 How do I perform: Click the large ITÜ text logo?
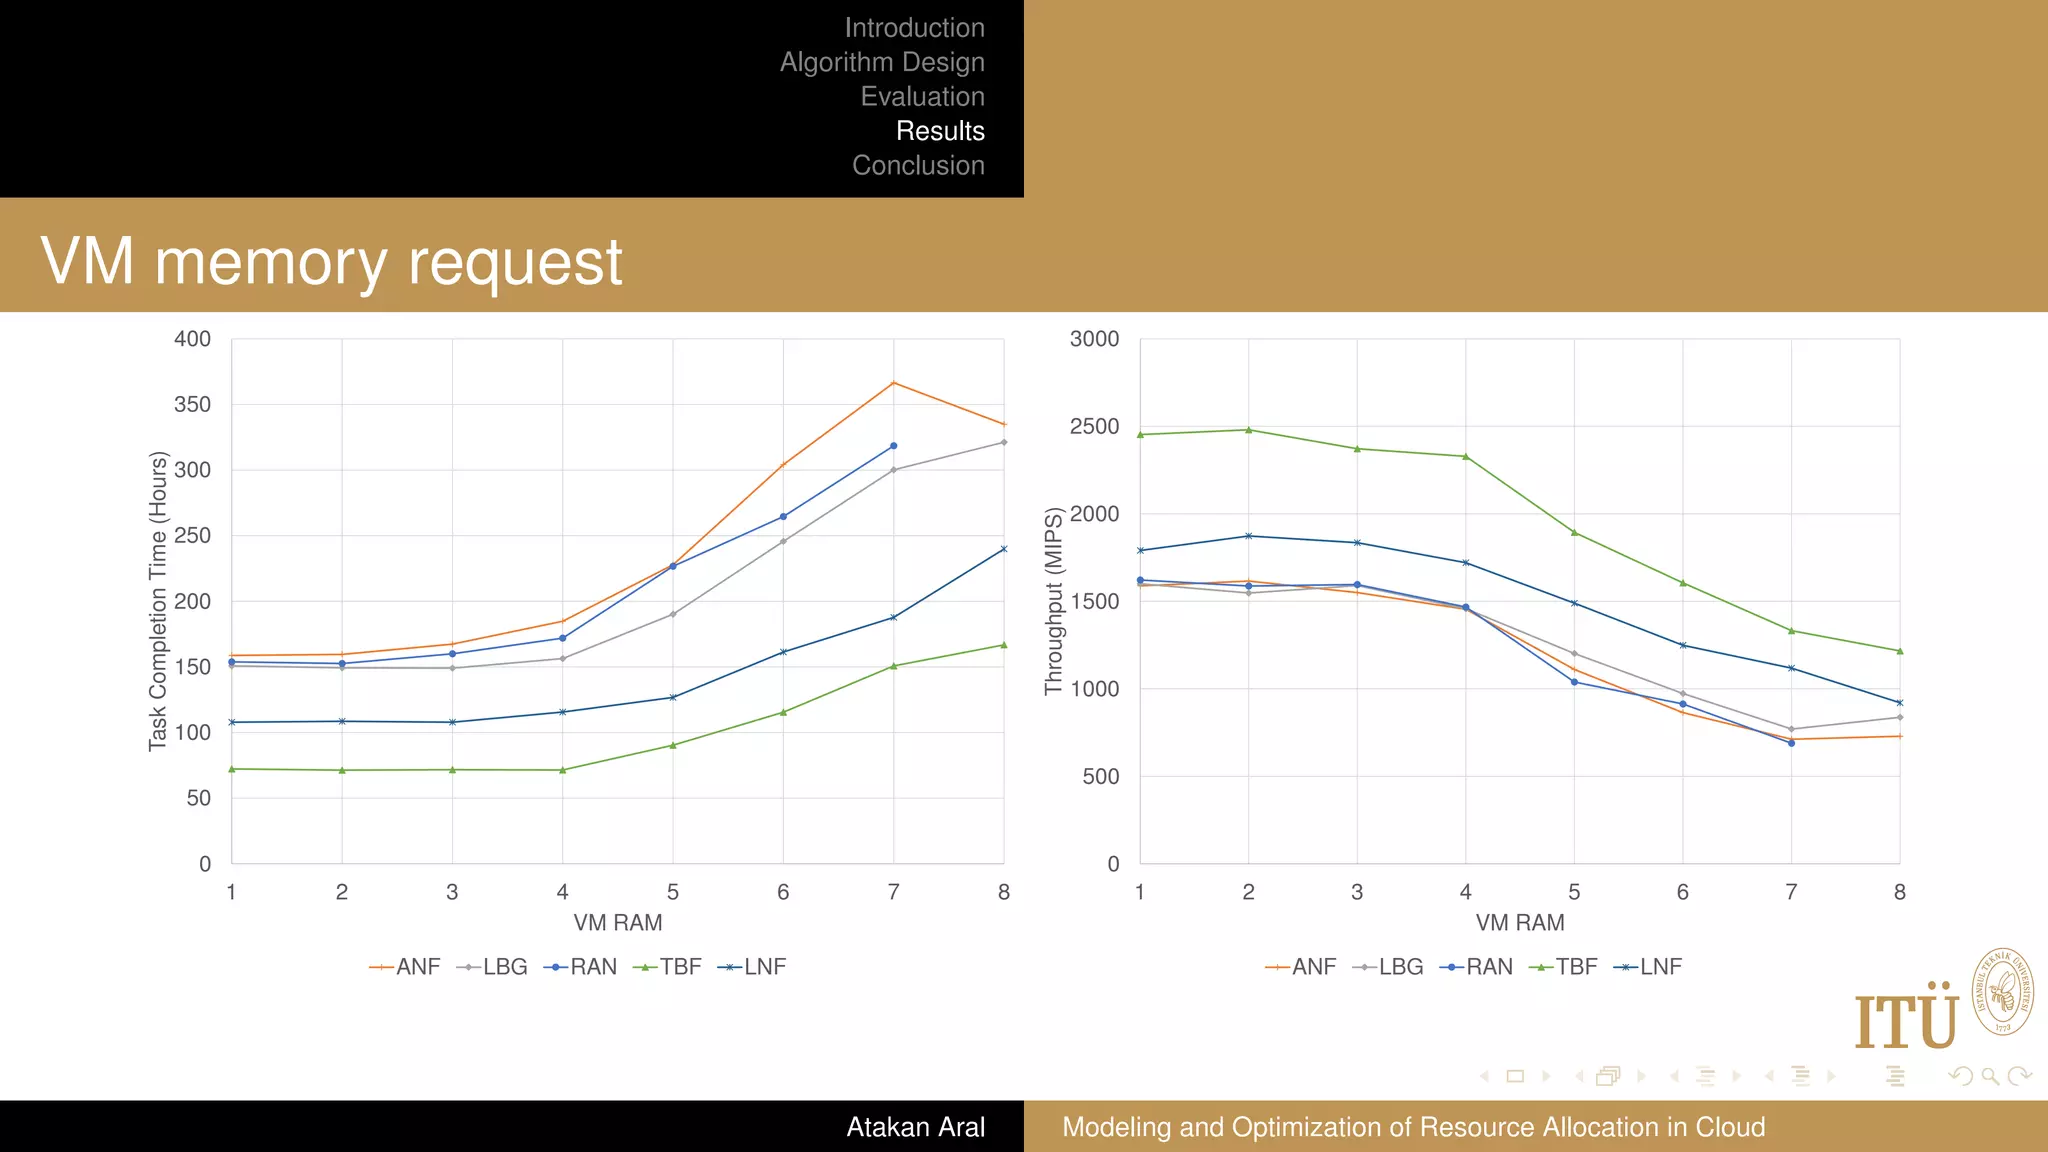click(x=1906, y=1015)
